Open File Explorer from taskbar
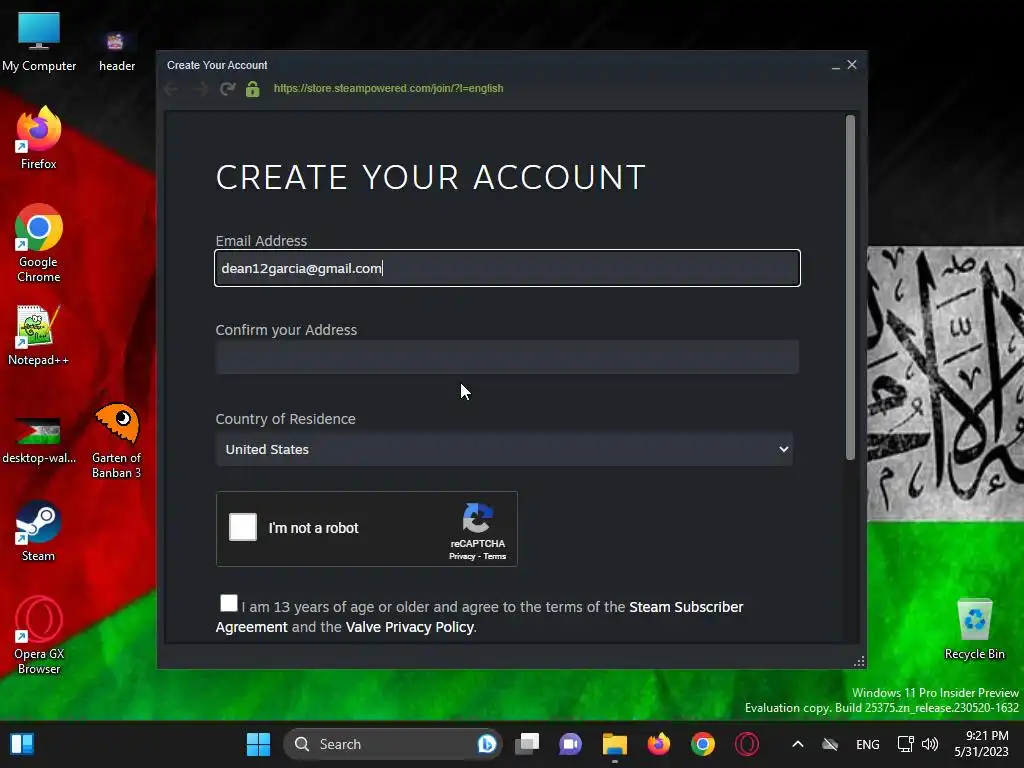 coord(615,744)
